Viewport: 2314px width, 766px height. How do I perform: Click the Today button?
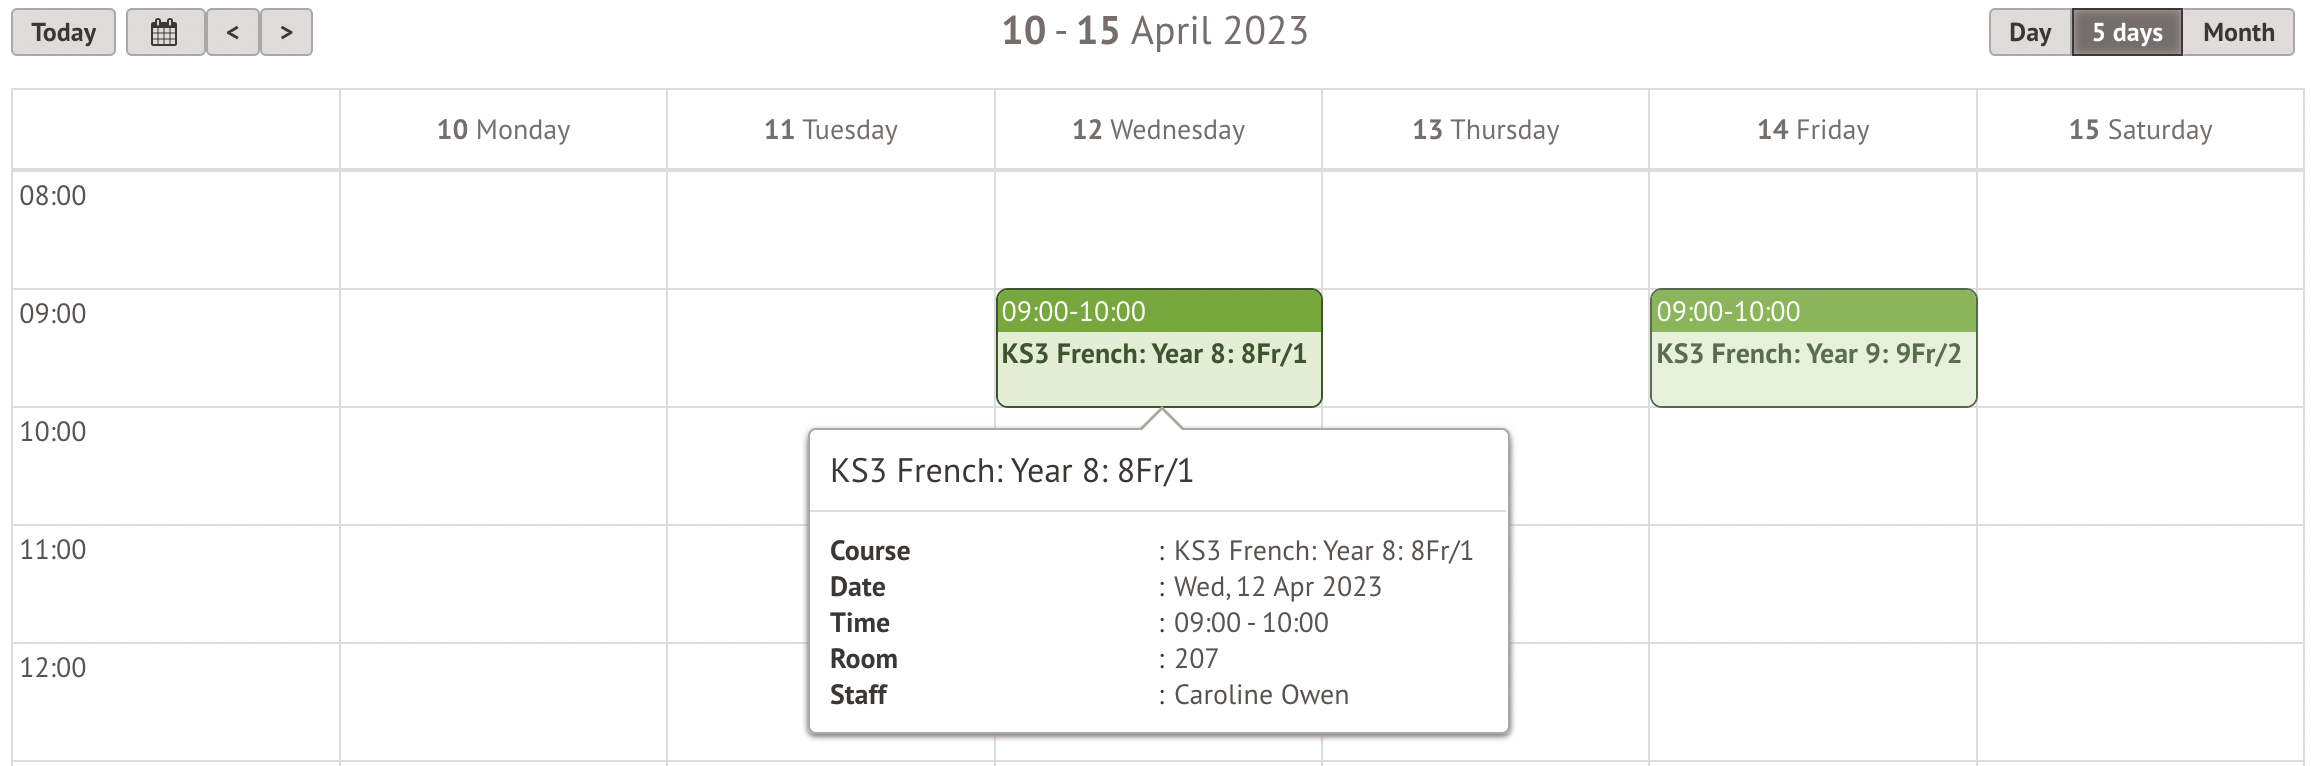click(64, 32)
